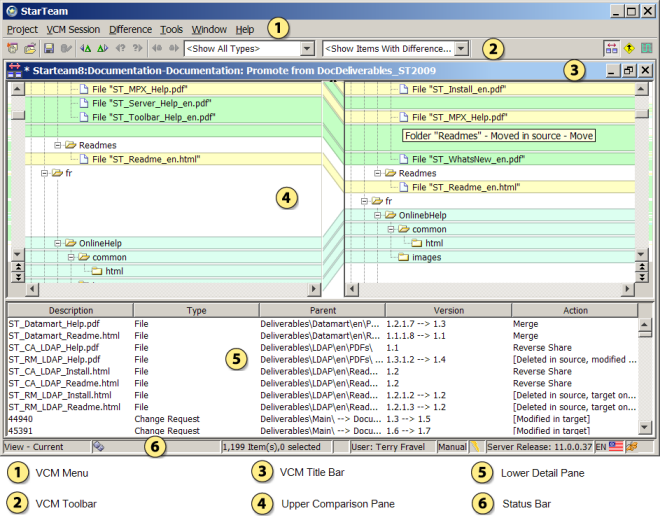This screenshot has height=517, width=660.
Task: Click the open folder toolbar icon
Action: pyautogui.click(x=31, y=49)
